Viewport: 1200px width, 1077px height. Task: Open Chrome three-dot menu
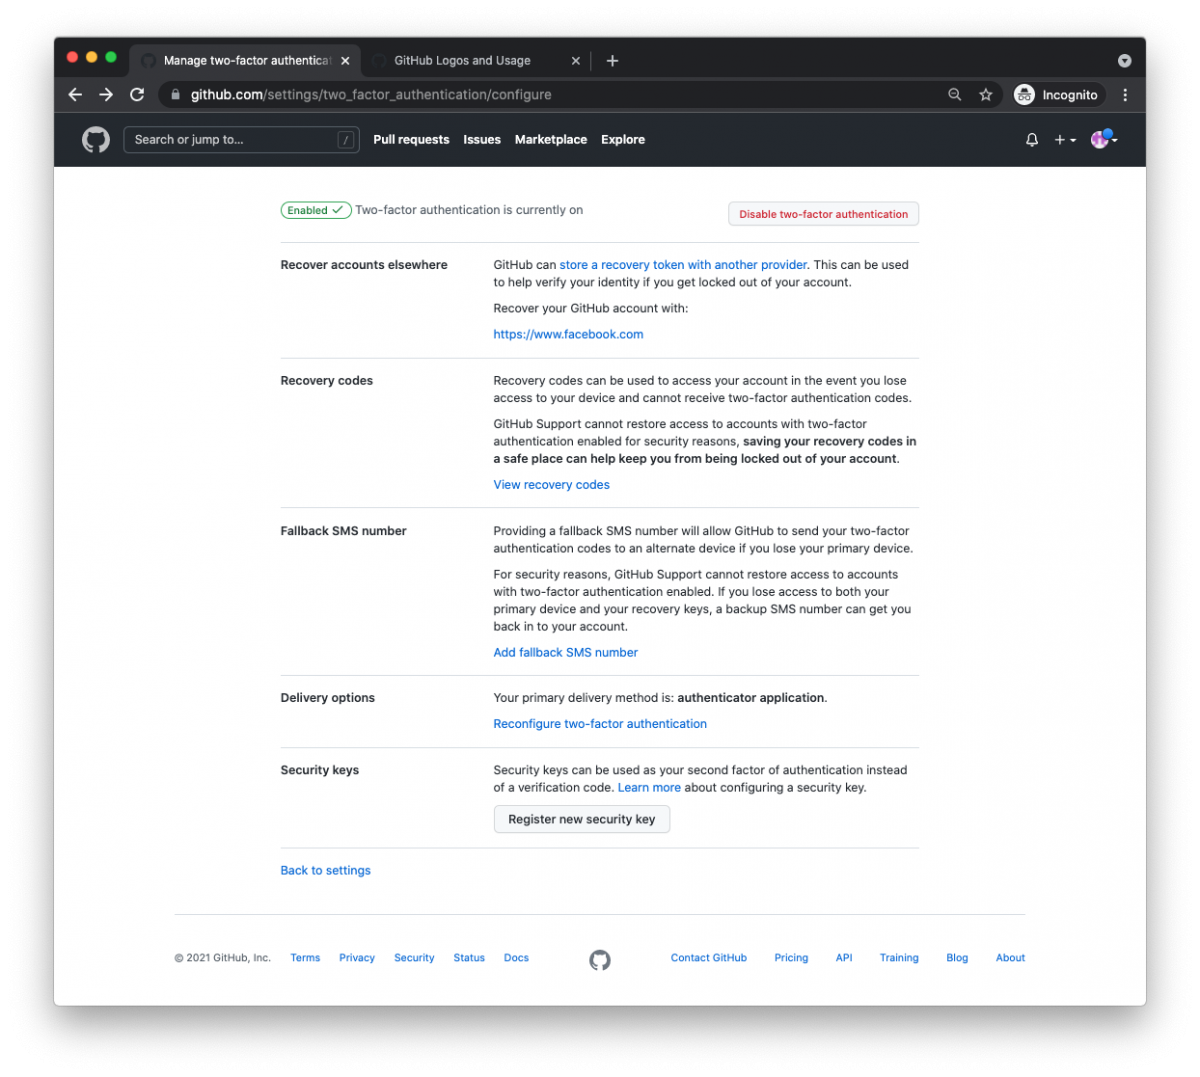click(x=1125, y=94)
